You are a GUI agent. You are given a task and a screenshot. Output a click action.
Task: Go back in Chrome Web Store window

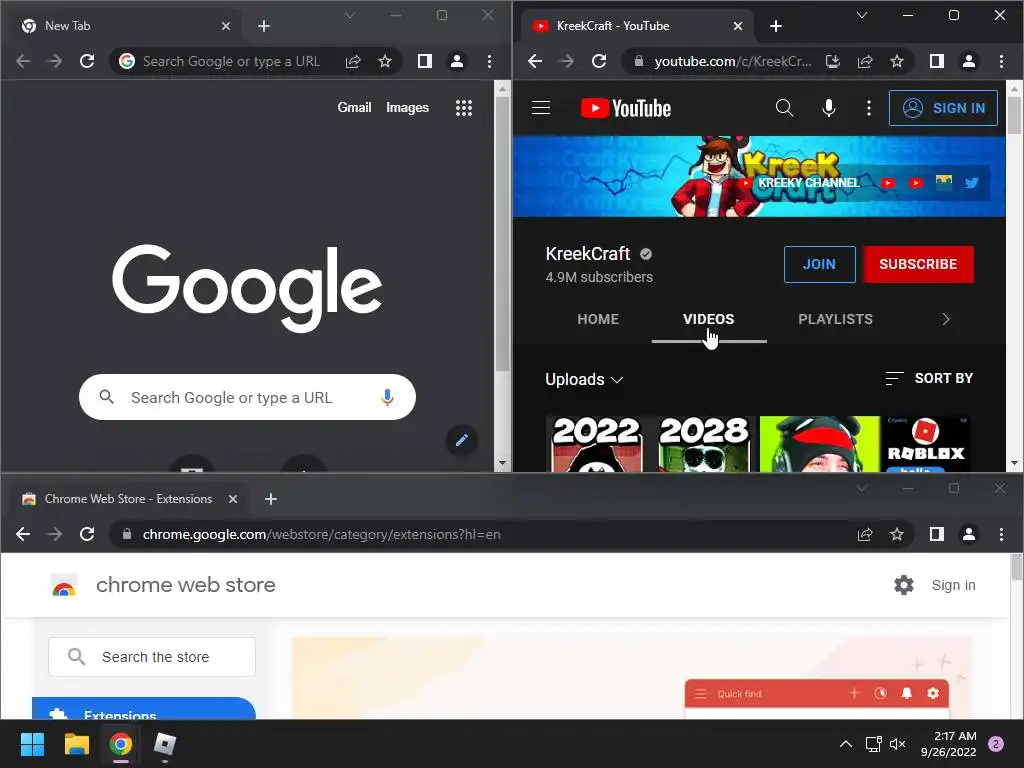click(23, 534)
